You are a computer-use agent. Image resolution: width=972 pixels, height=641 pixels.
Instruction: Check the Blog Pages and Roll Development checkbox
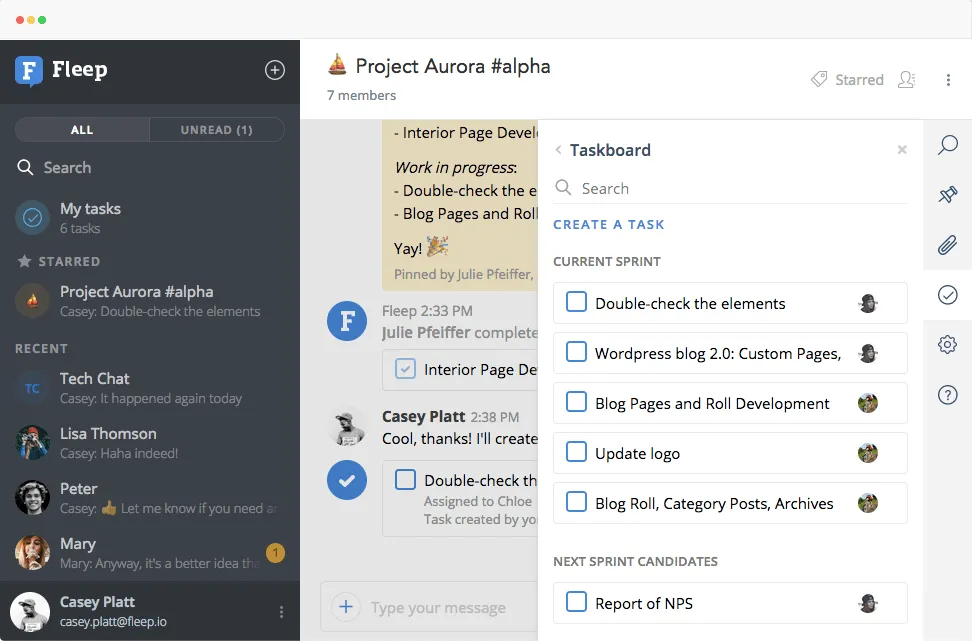[x=577, y=402]
